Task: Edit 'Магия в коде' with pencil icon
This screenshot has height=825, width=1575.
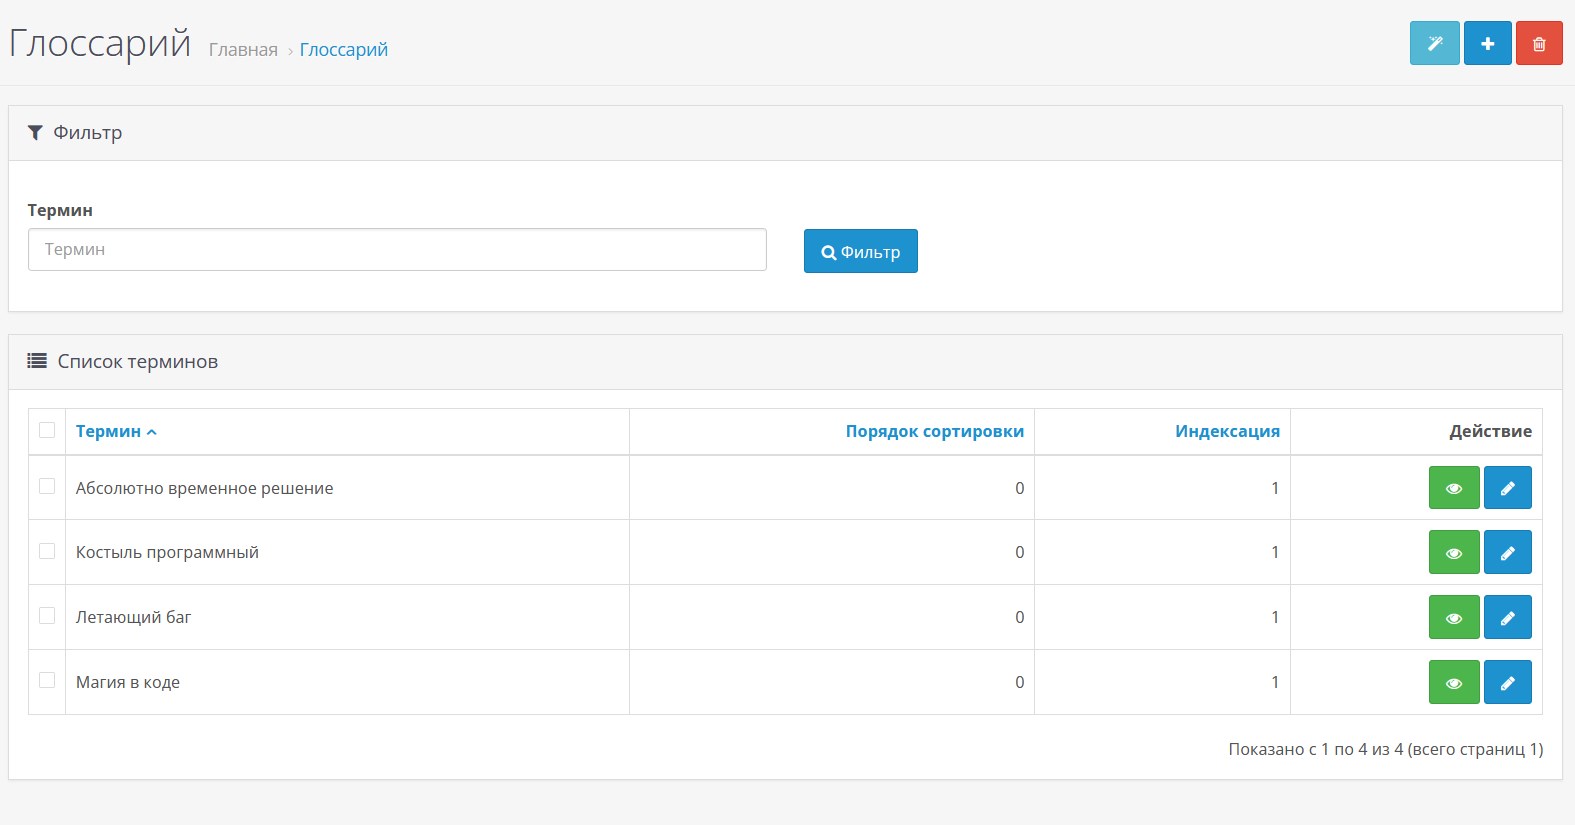Action: (x=1507, y=683)
